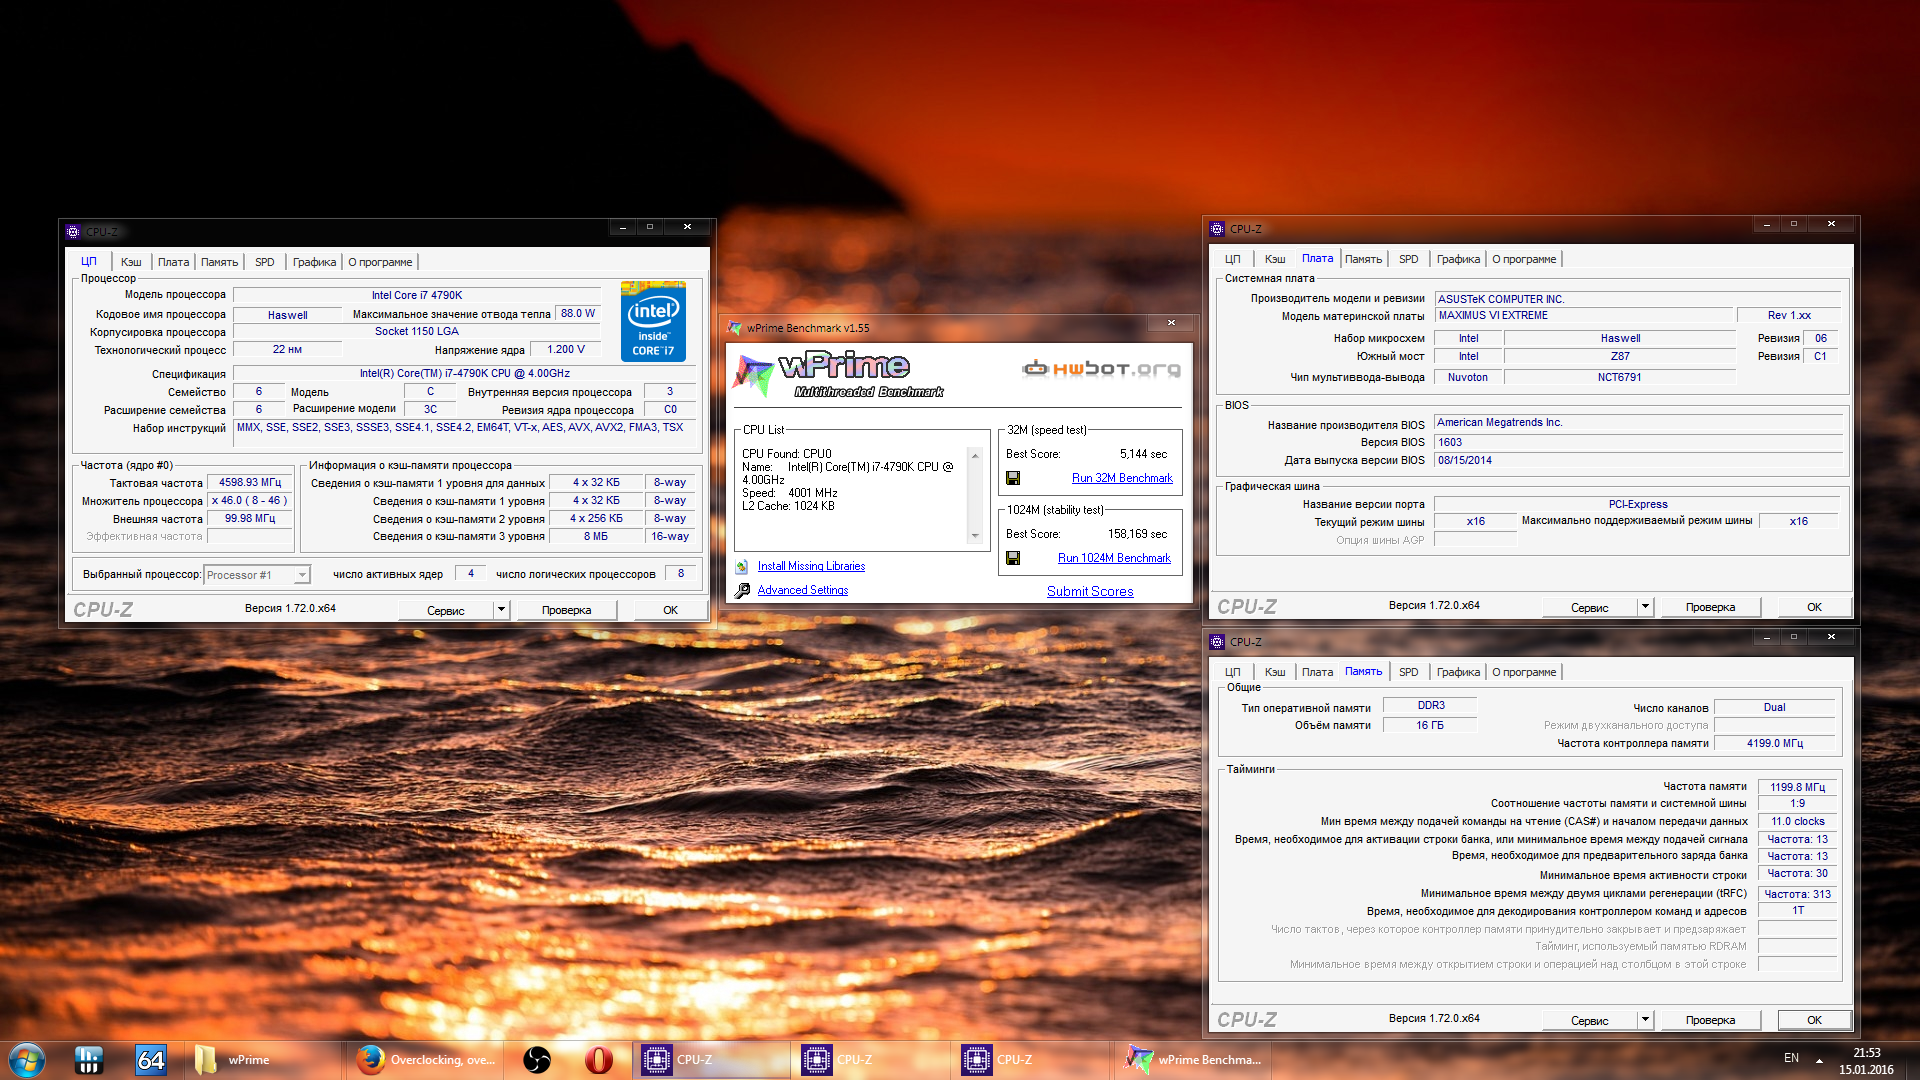Image resolution: width=1920 pixels, height=1080 pixels.
Task: Click the 4598.93 МГц clock speed value
Action: point(250,483)
